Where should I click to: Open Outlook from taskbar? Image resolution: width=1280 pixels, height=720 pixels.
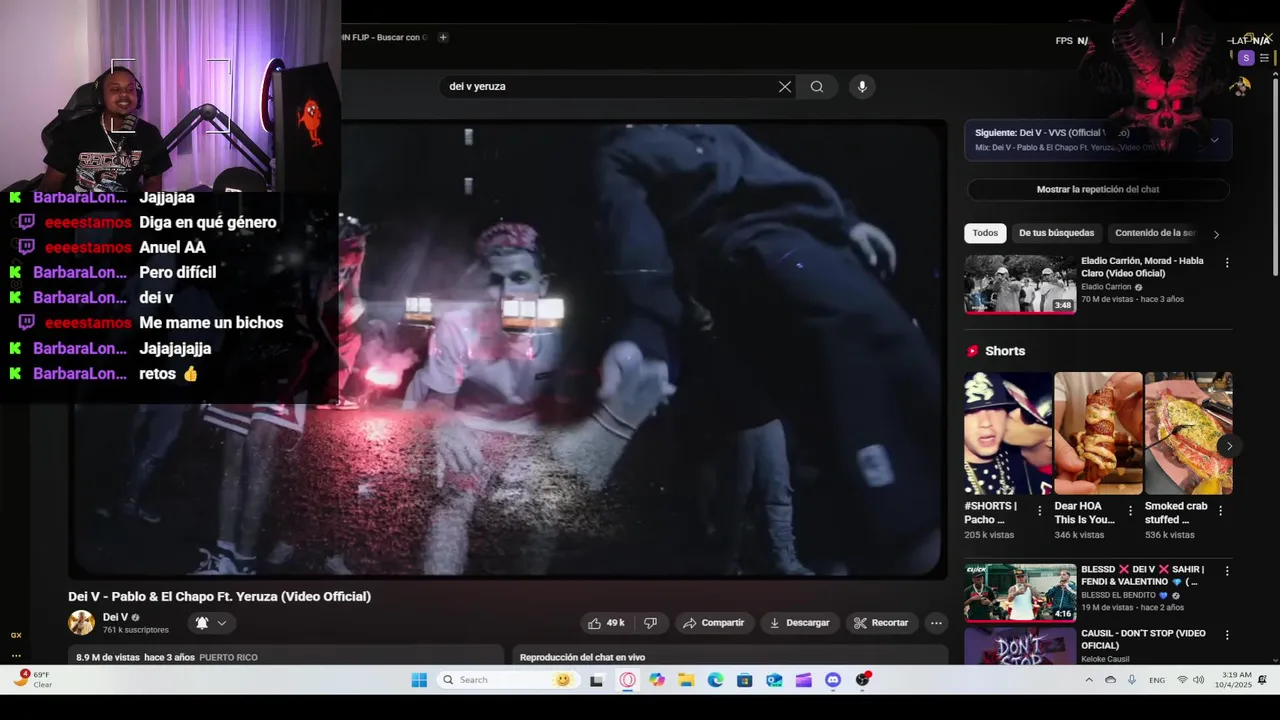pos(774,680)
